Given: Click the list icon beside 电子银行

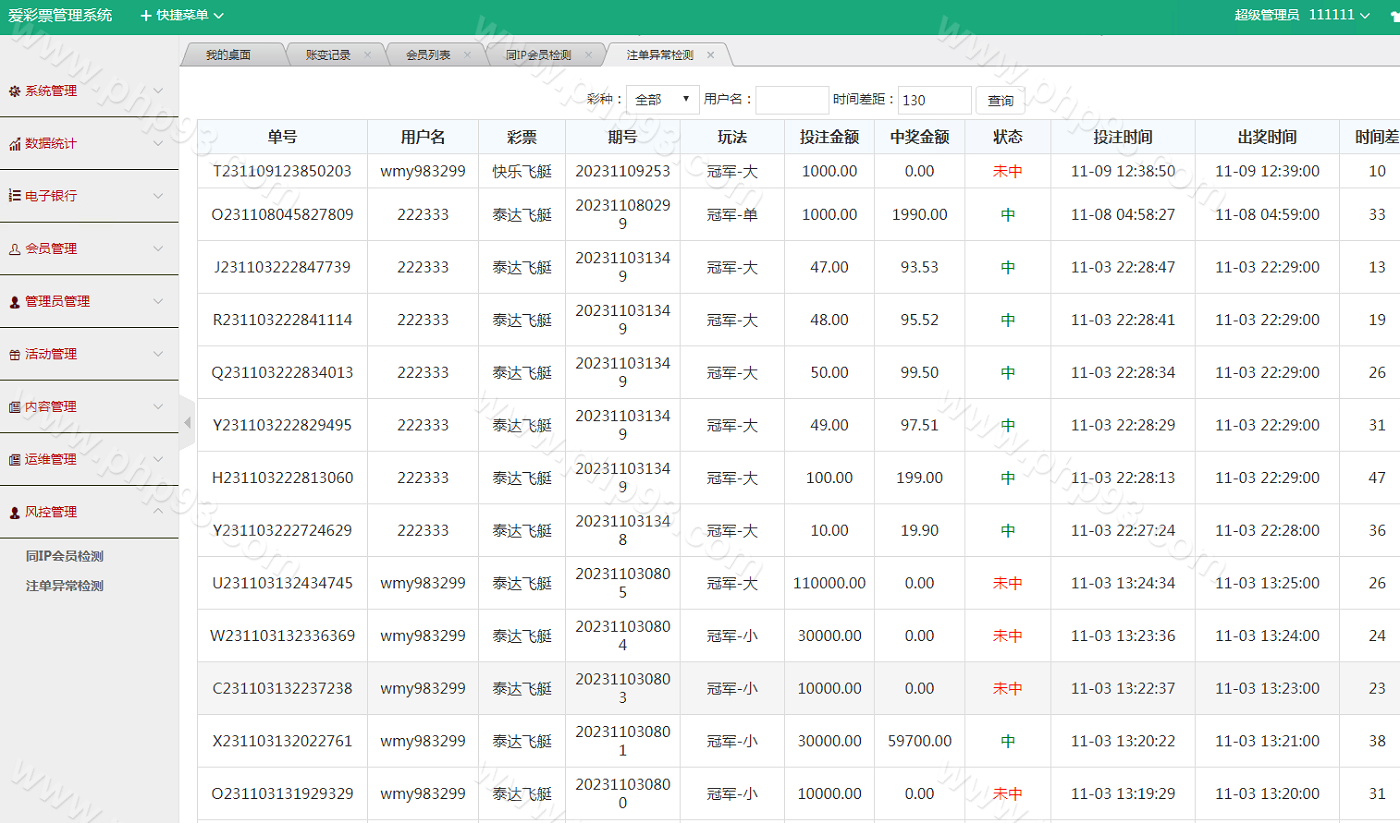Looking at the screenshot, I should click(14, 196).
